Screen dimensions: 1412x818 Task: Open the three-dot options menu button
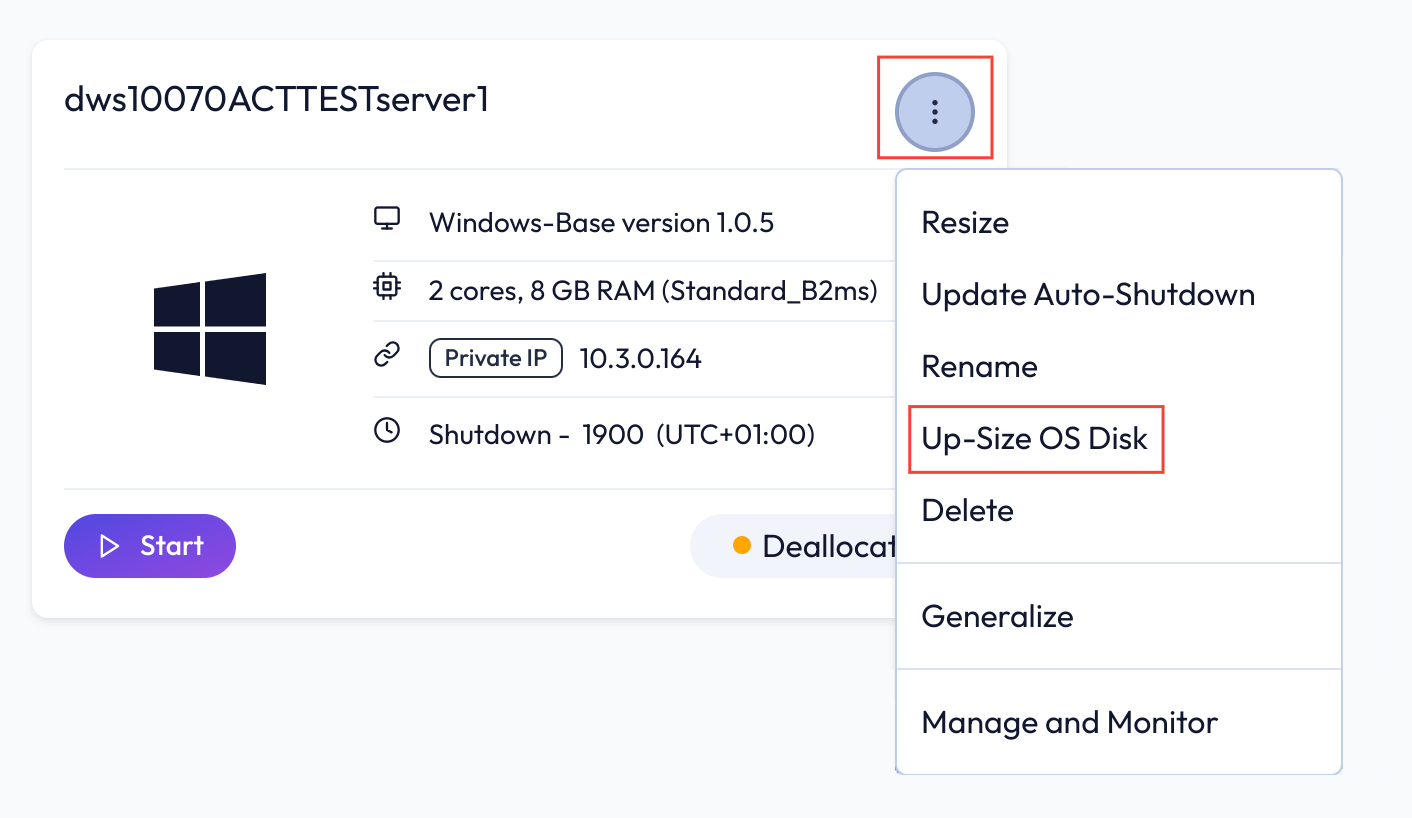(935, 112)
